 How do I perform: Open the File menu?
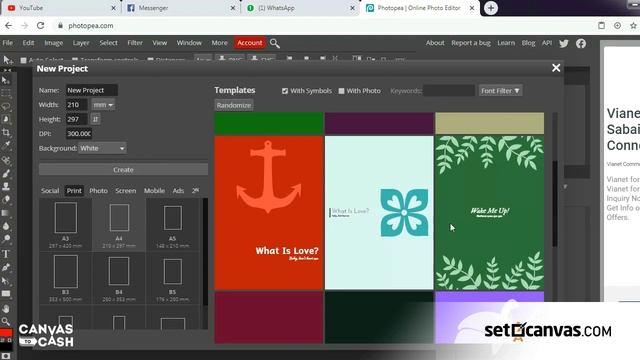[x=7, y=43]
